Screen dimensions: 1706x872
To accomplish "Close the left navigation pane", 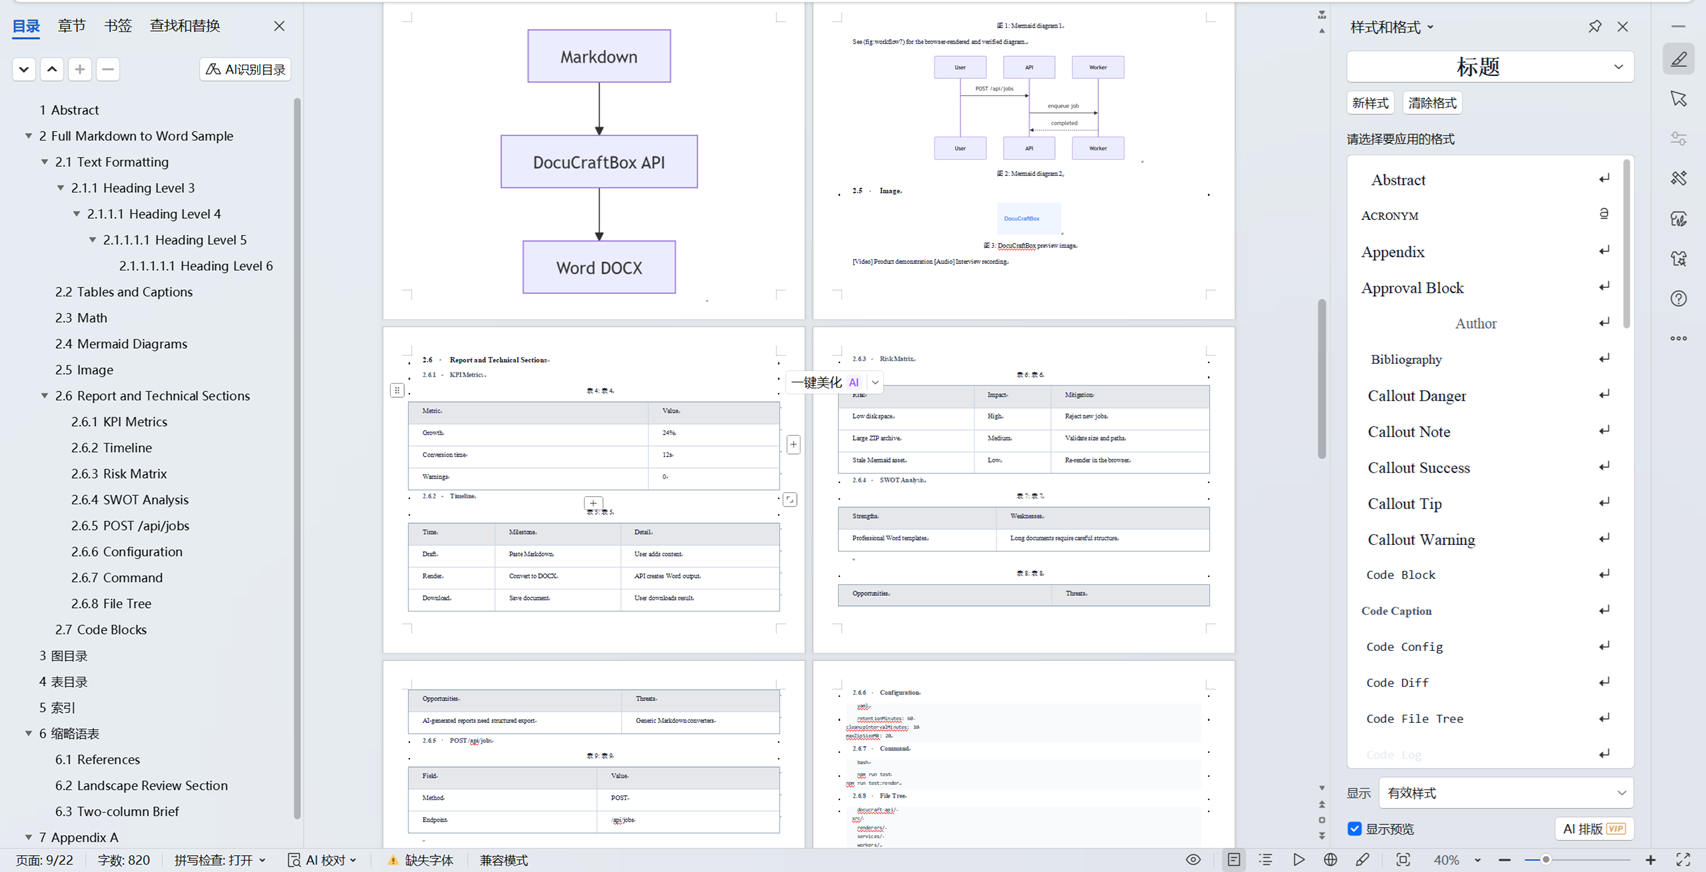I will 279,26.
